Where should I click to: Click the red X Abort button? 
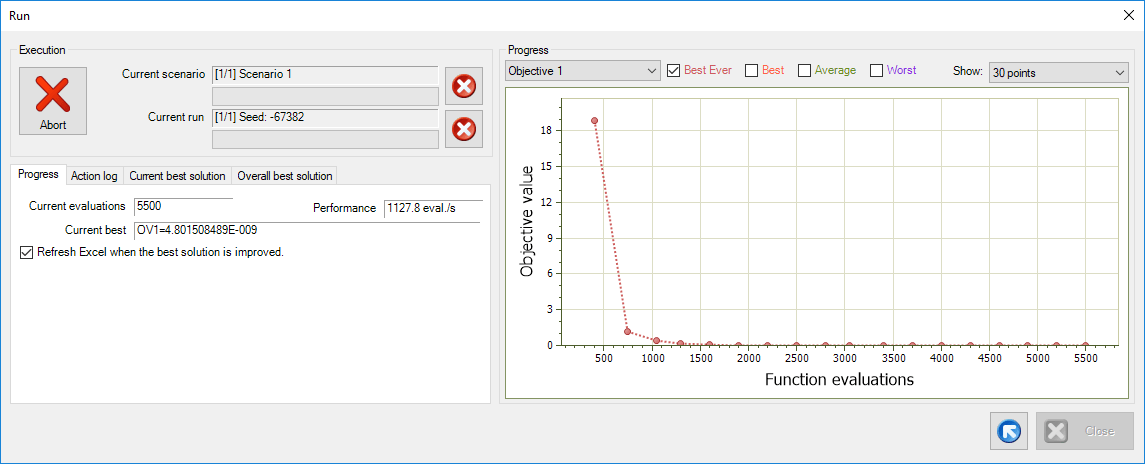pos(53,101)
